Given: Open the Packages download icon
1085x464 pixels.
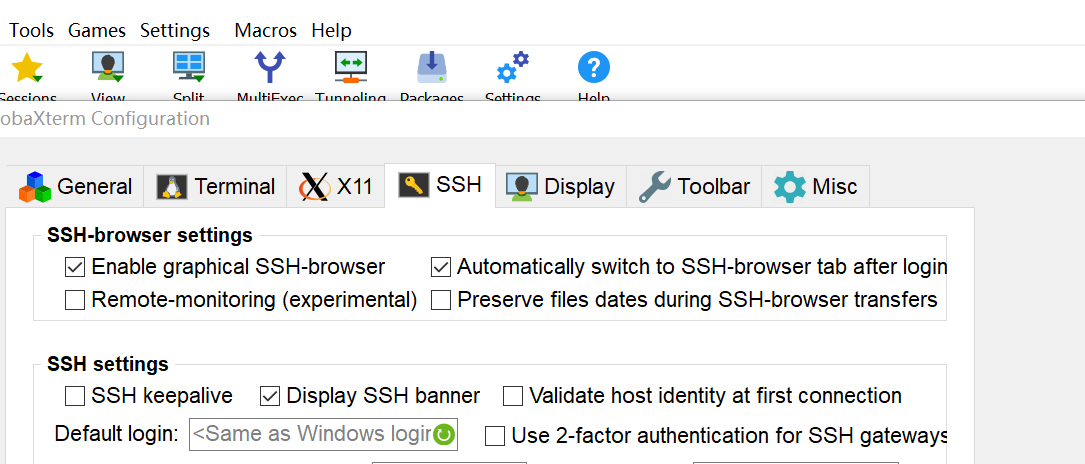Looking at the screenshot, I should tap(432, 68).
